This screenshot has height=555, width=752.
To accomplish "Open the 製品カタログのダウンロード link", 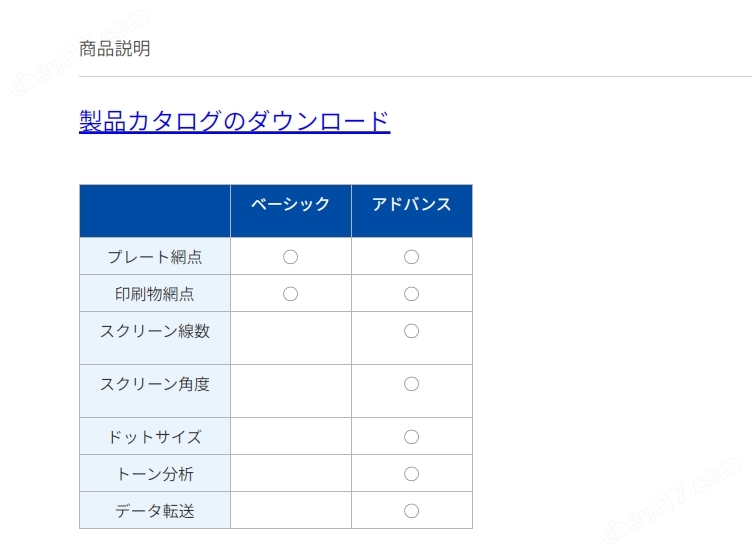I will [235, 121].
